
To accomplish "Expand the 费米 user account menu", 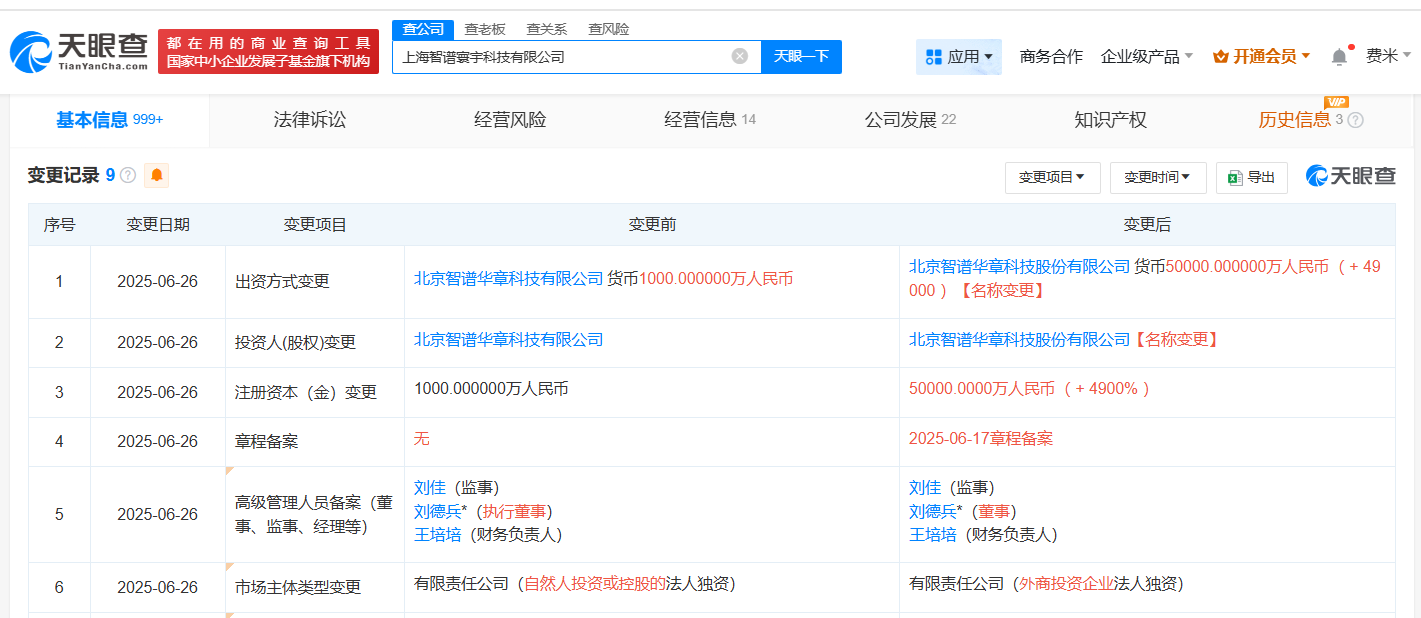I will point(1388,56).
